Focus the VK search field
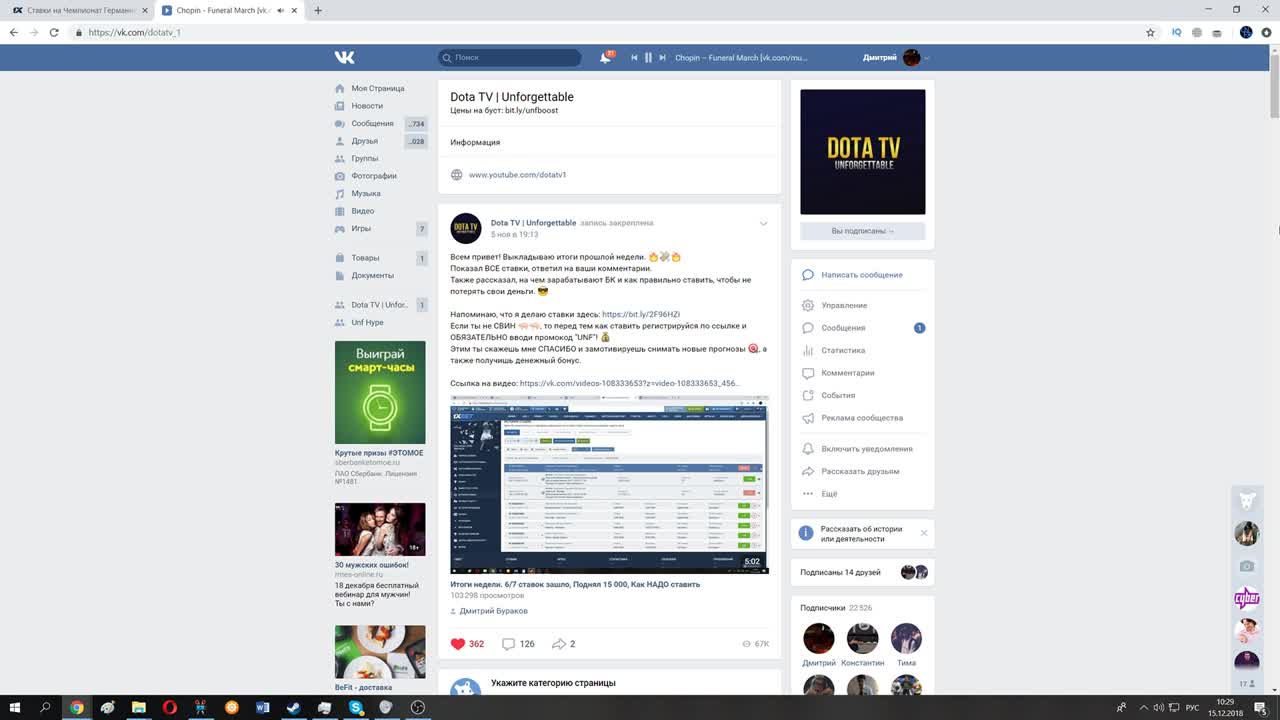 coord(510,58)
